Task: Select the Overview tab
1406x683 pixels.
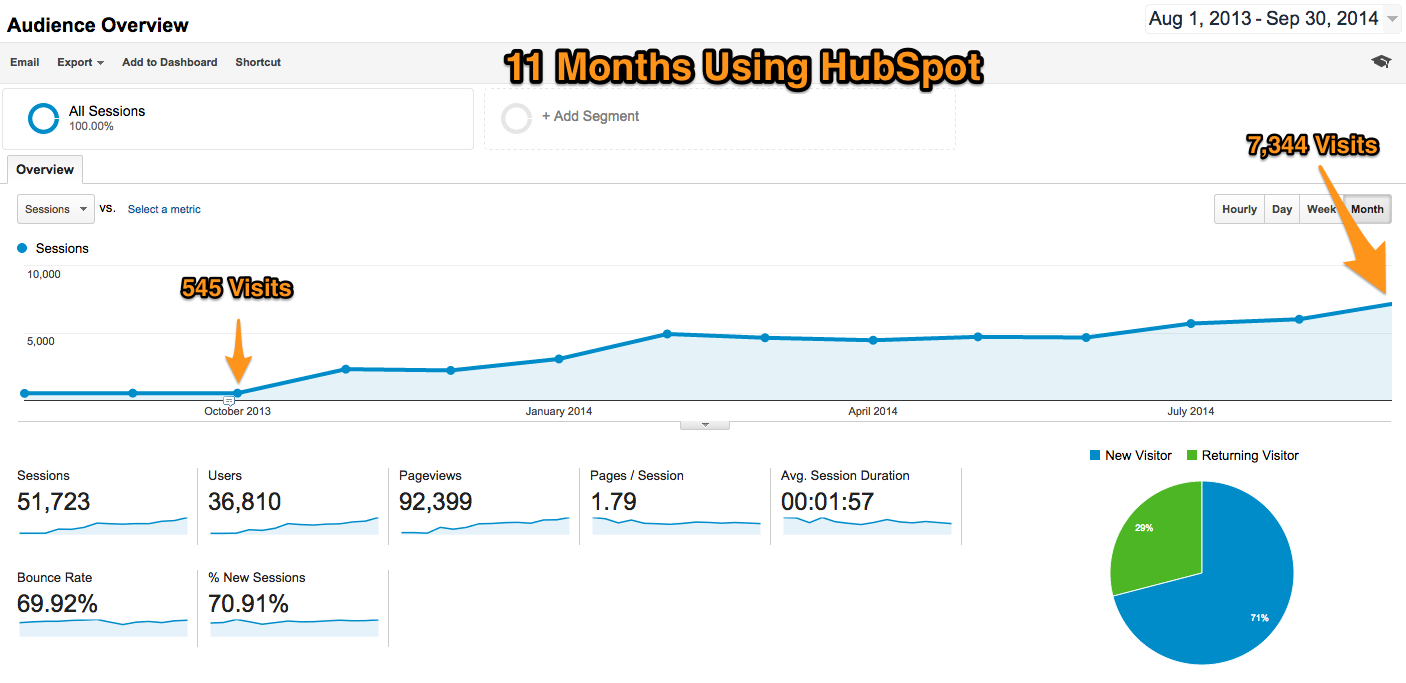Action: click(45, 170)
